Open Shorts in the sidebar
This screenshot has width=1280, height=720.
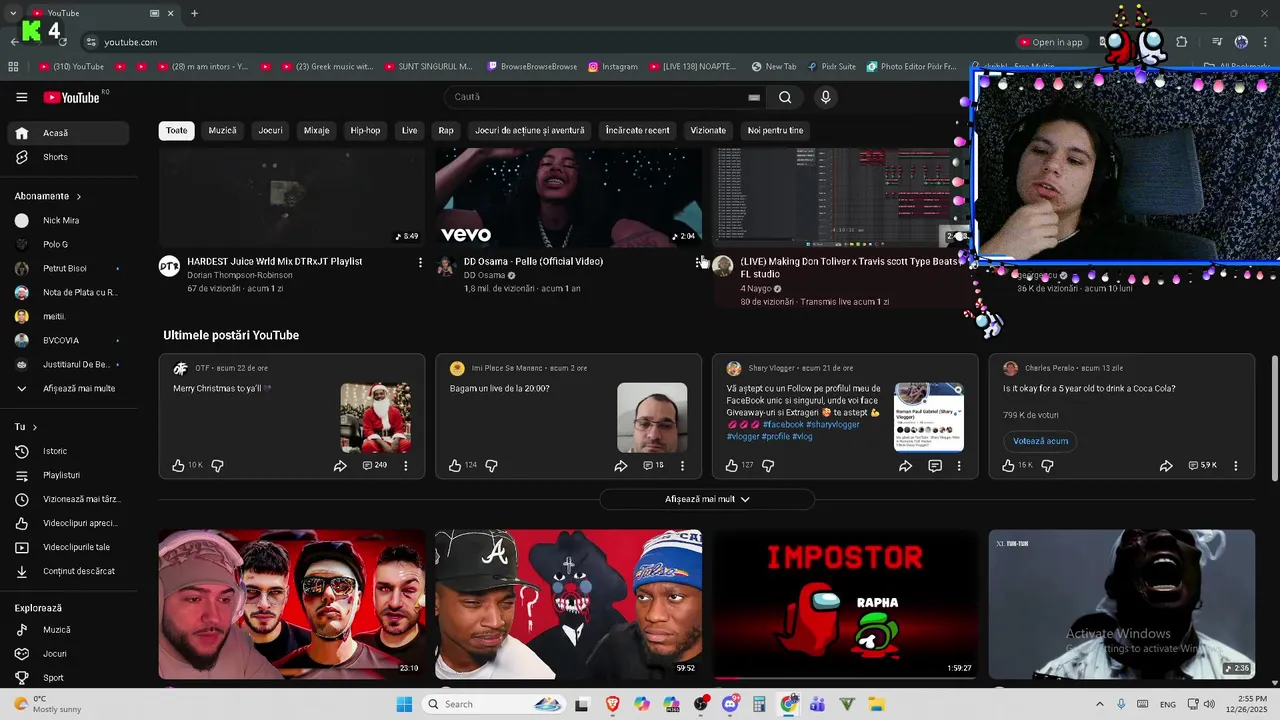(x=68, y=157)
